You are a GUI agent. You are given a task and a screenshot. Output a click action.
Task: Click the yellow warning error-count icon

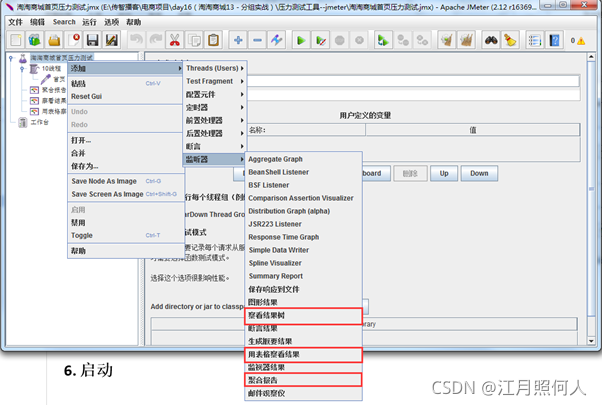click(x=581, y=41)
